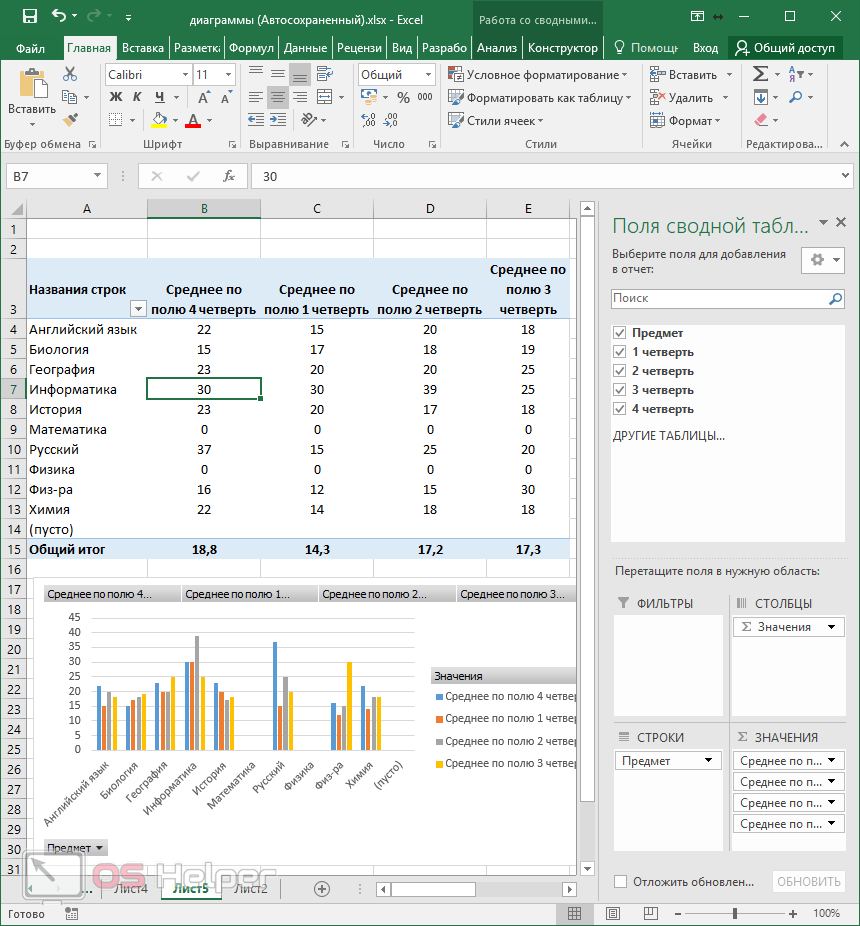This screenshot has width=860, height=926.
Task: Apply bold with the Ж button
Action: (115, 97)
